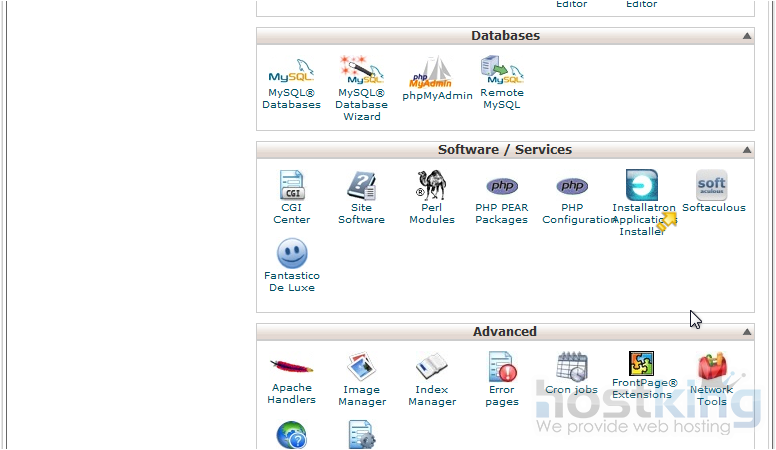The image size is (776, 450).
Task: Collapse the Databases section
Action: click(746, 36)
